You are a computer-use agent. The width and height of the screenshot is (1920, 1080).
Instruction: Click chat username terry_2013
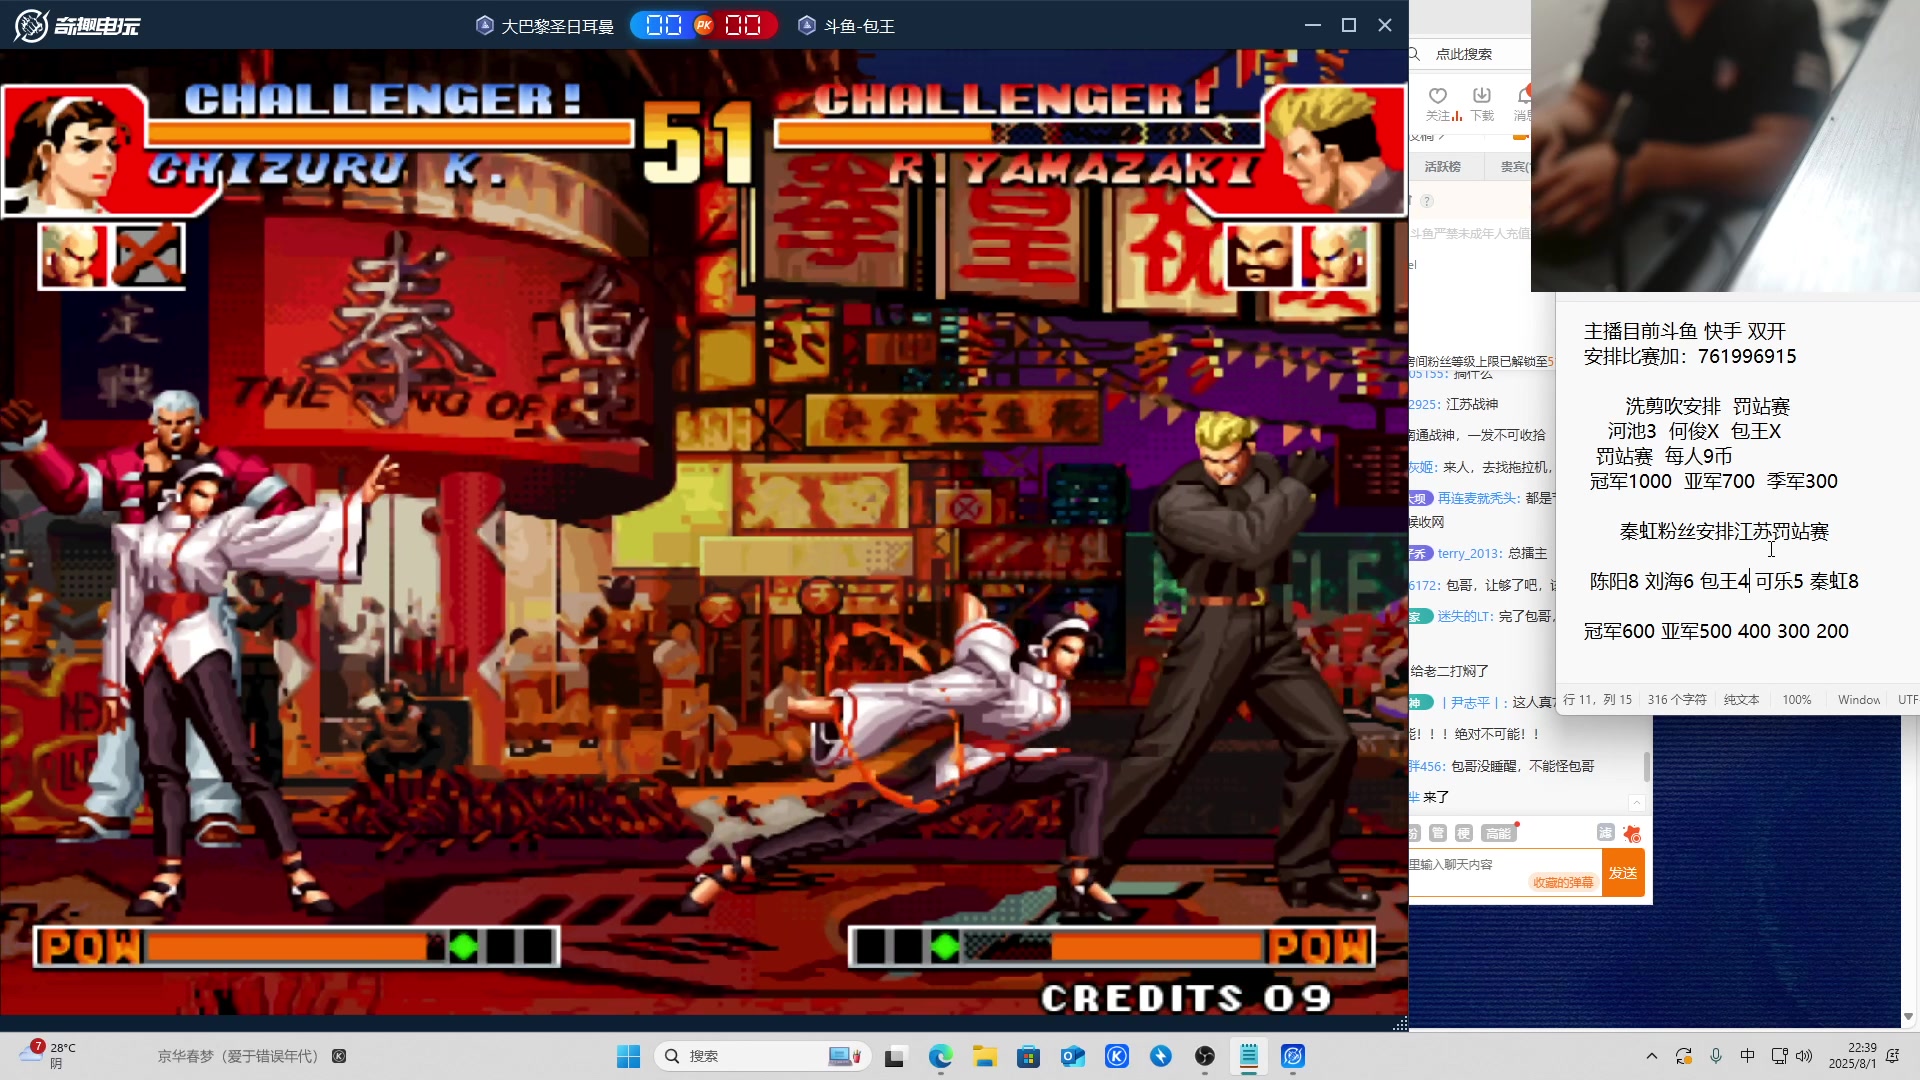(x=1469, y=553)
